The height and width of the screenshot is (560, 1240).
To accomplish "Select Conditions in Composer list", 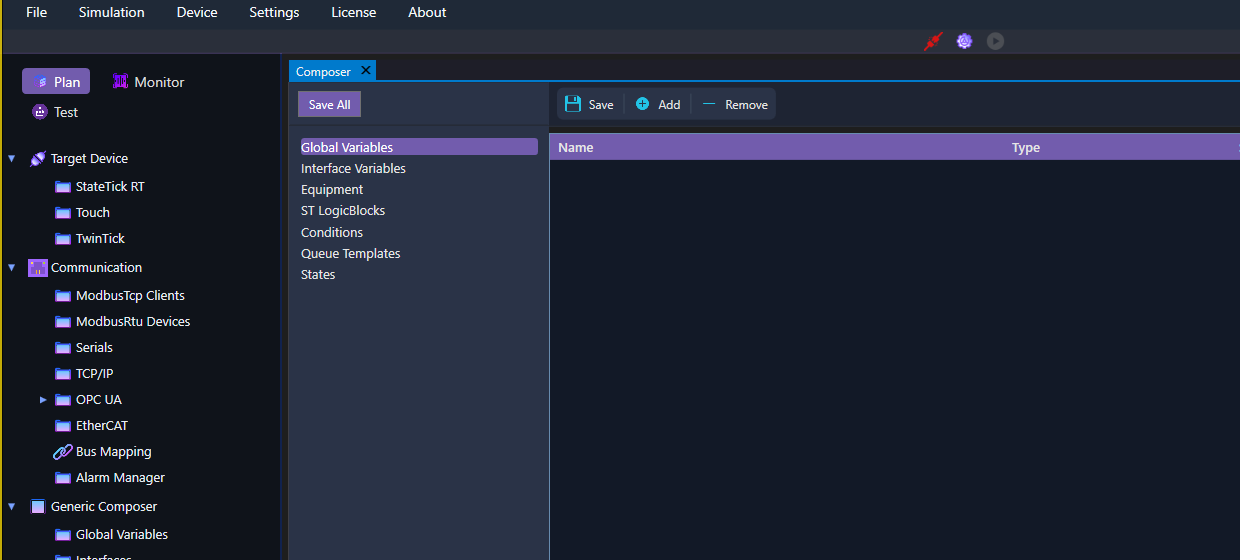I will (332, 232).
